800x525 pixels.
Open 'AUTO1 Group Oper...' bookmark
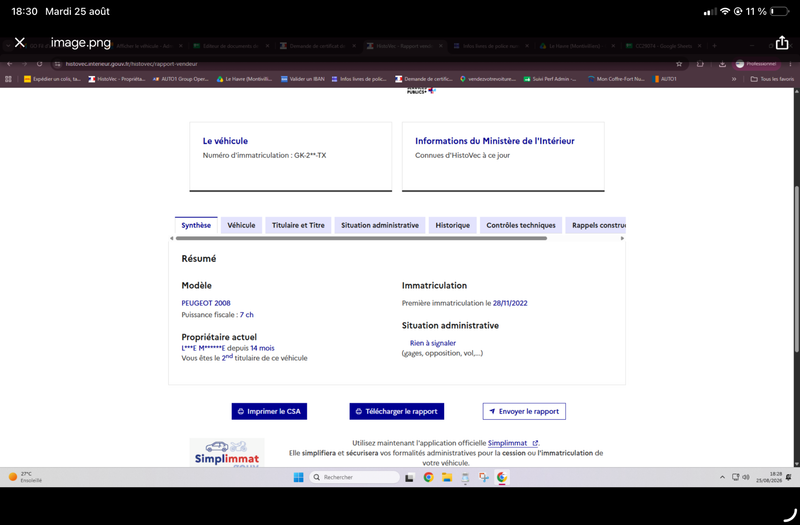[x=181, y=79]
